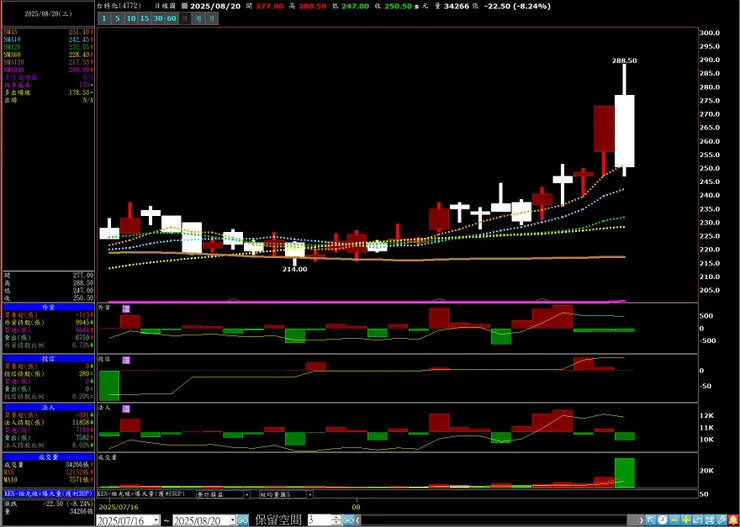740x527 pixels.
Task: Click the print/save icon in bottom toolbar
Action: coord(708,520)
